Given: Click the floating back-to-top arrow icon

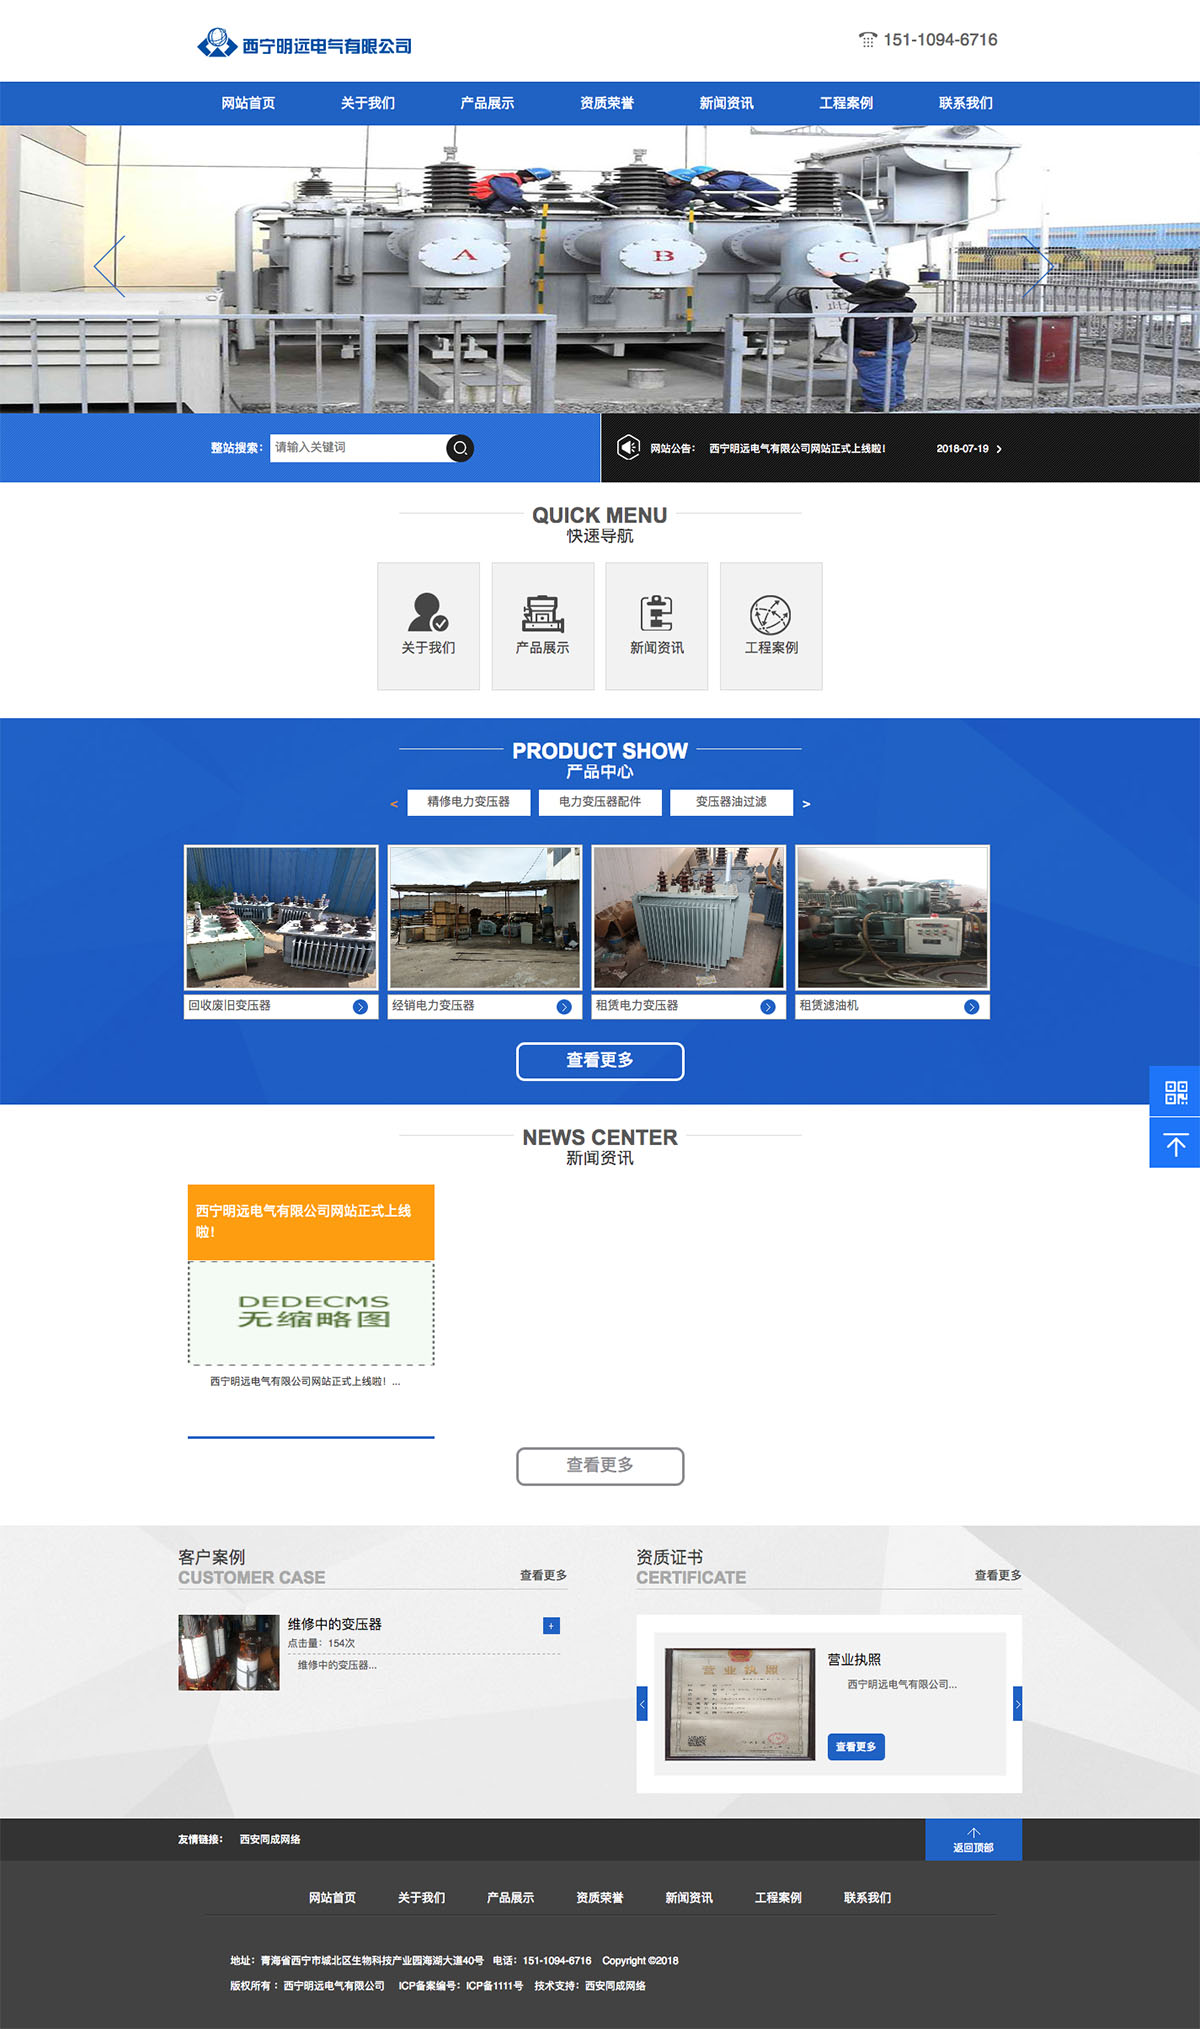Looking at the screenshot, I should pos(1176,1144).
